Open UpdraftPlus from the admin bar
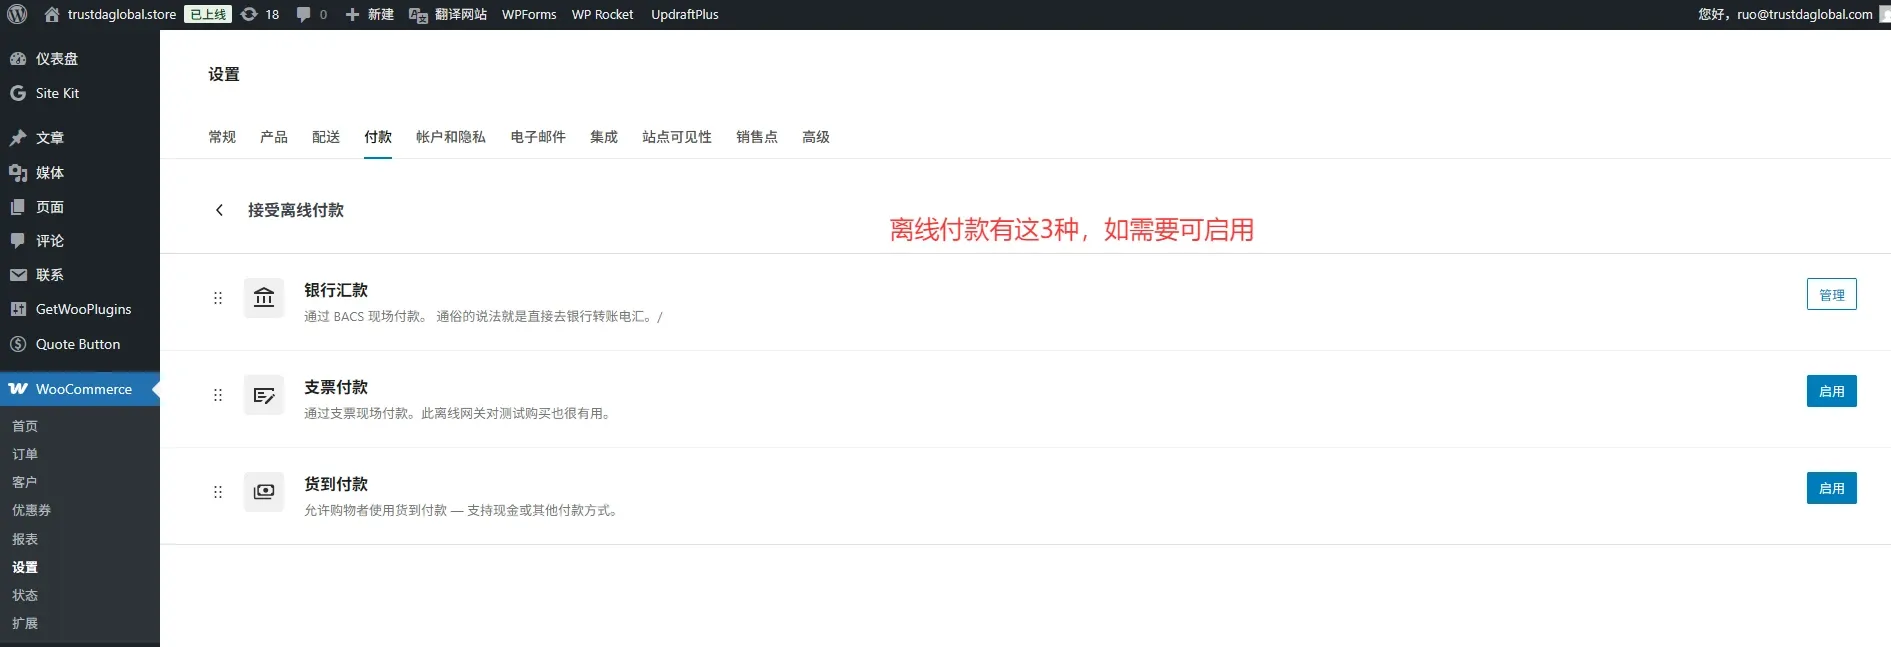This screenshot has width=1891, height=647. (684, 15)
